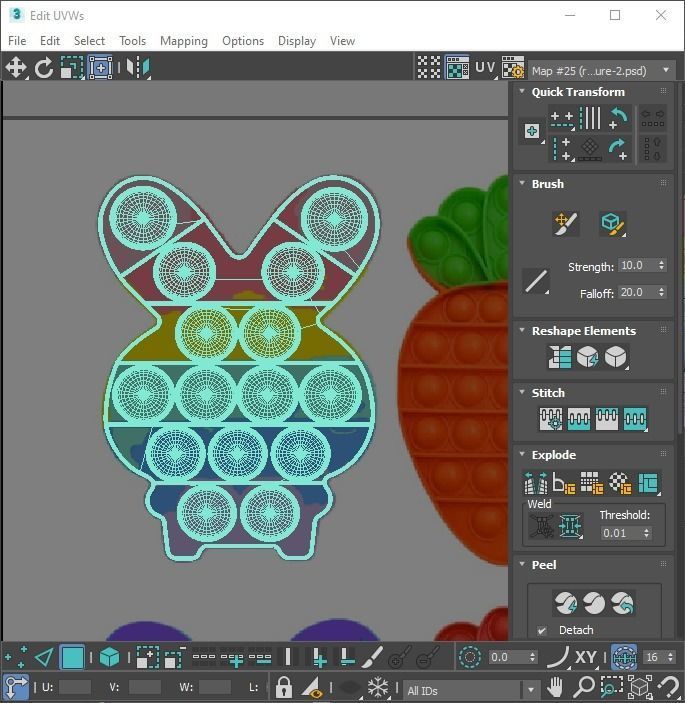Toggle Select By Element UV cube
The image size is (685, 703).
coord(109,658)
